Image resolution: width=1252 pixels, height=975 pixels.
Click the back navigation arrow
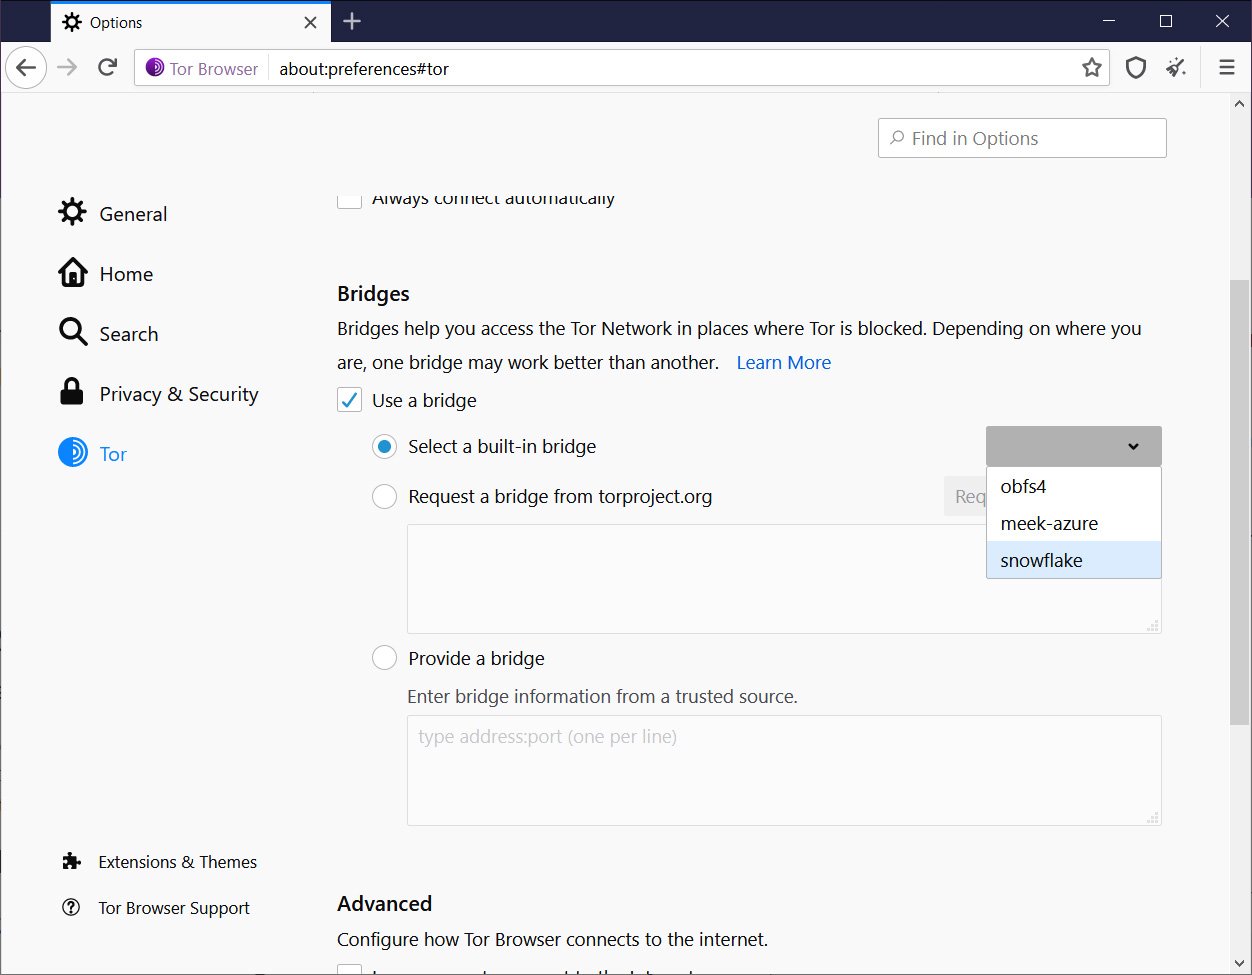click(26, 68)
